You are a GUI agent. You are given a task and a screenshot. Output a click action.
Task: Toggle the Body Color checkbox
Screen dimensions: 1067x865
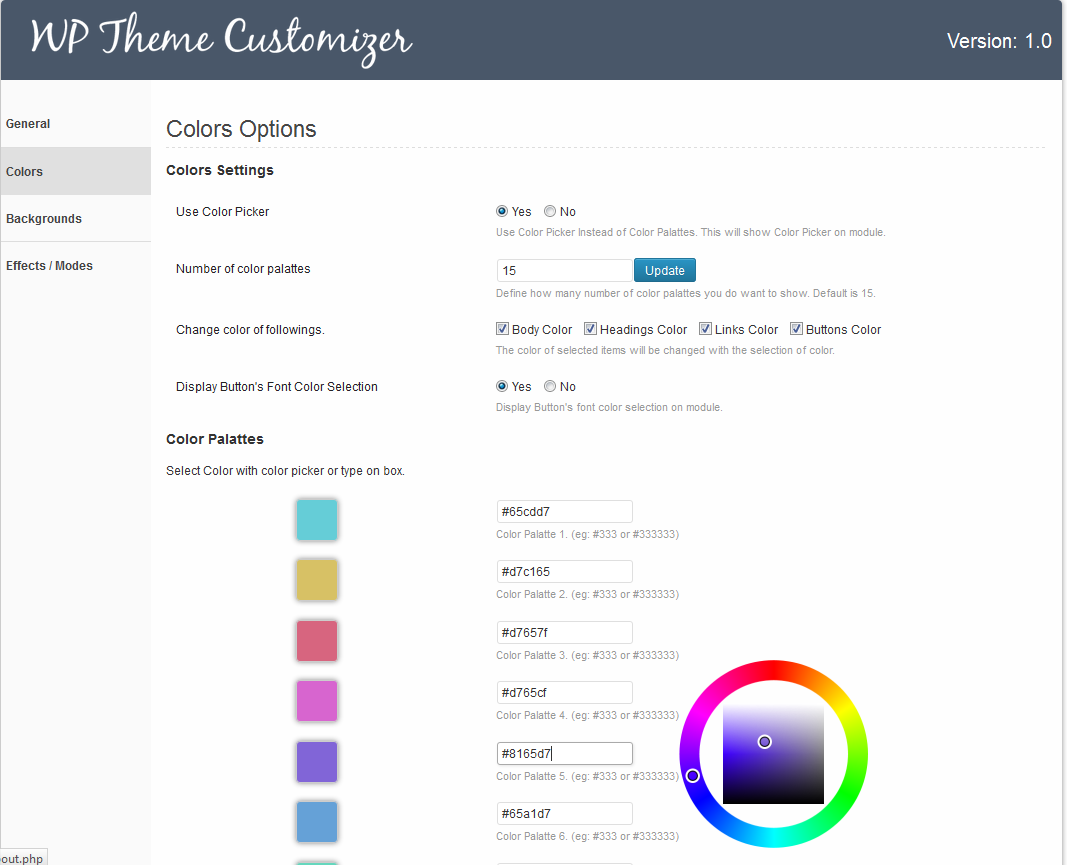click(x=502, y=329)
